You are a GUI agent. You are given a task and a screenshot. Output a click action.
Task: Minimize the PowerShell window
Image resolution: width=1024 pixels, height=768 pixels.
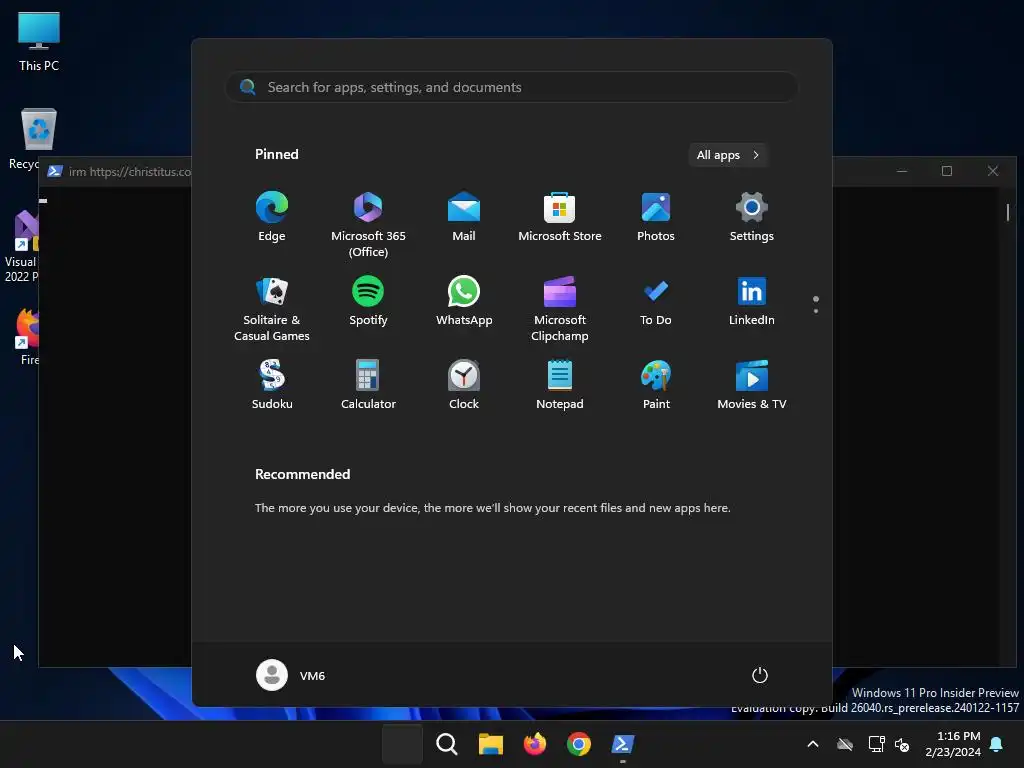coord(902,171)
